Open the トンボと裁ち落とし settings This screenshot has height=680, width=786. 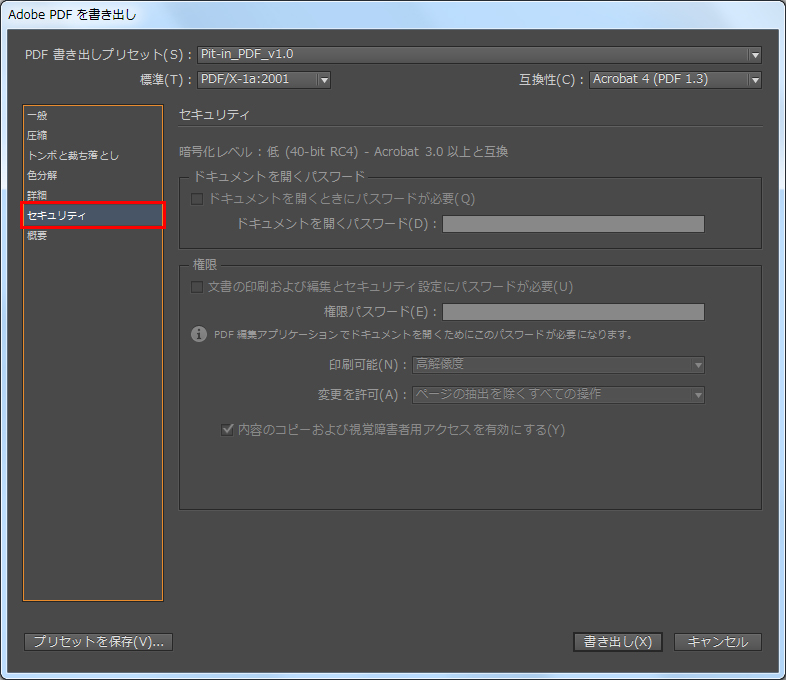73,155
